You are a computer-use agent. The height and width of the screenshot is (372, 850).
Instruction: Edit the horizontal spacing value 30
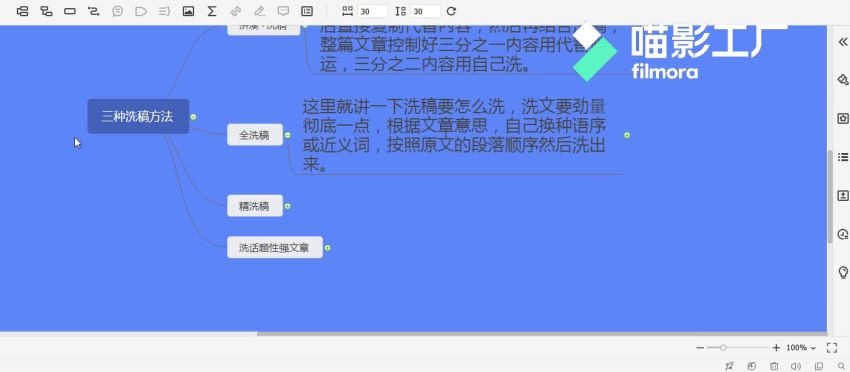pyautogui.click(x=372, y=11)
